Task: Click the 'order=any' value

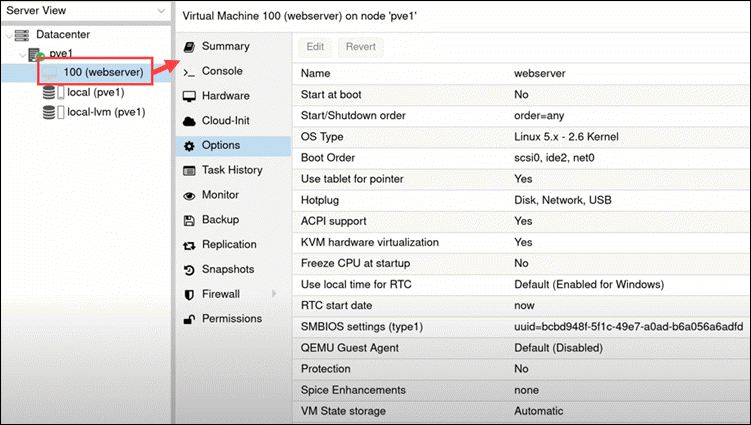Action: (x=539, y=115)
